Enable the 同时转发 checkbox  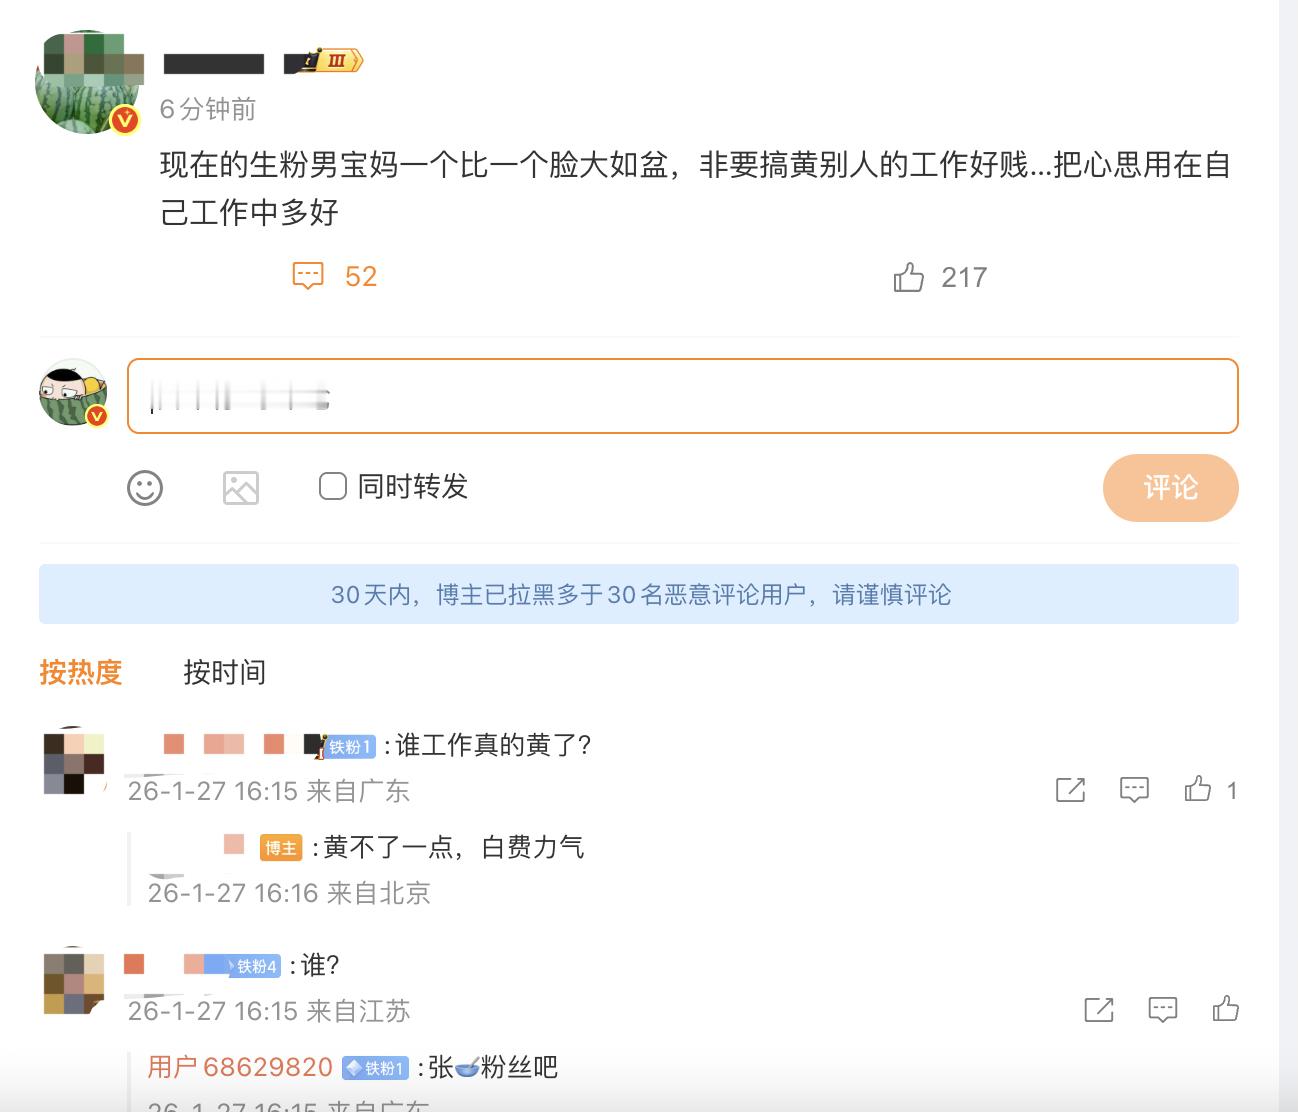click(x=332, y=486)
